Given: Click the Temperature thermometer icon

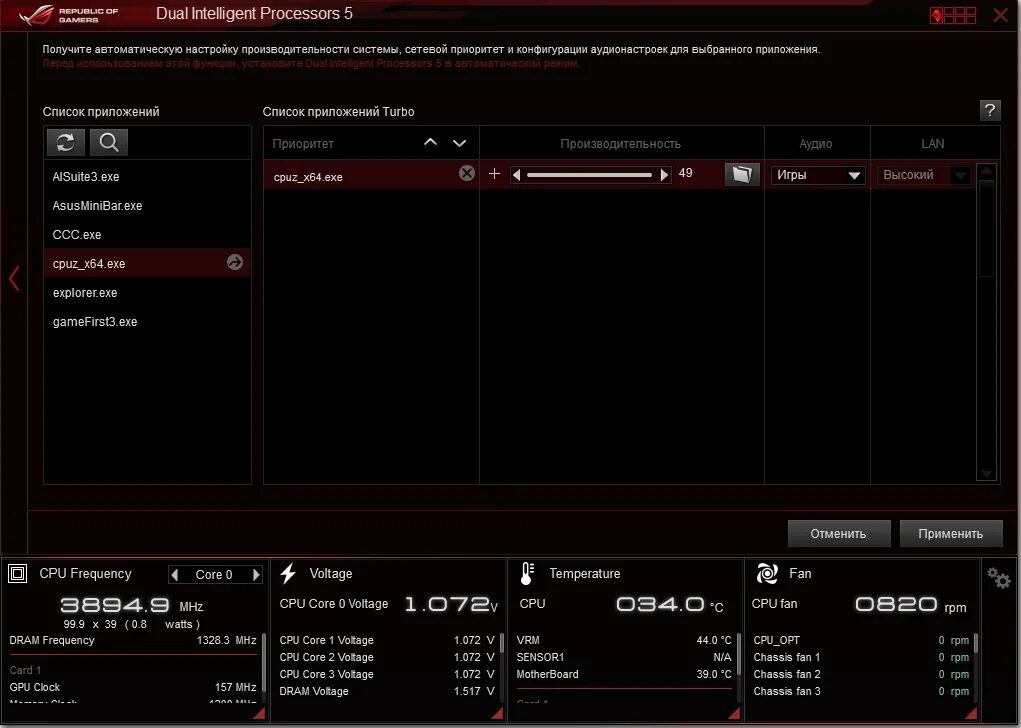Looking at the screenshot, I should click(527, 574).
